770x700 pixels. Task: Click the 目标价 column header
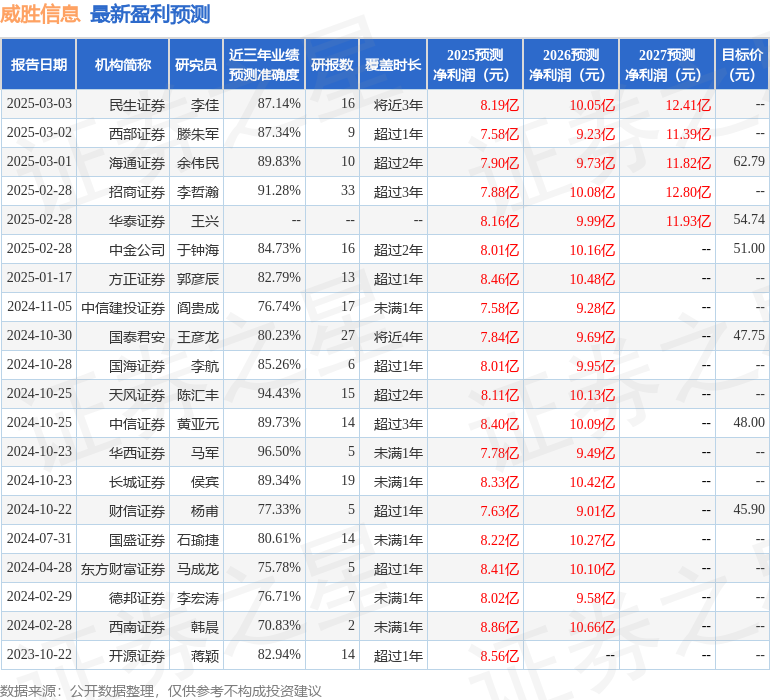click(x=742, y=65)
